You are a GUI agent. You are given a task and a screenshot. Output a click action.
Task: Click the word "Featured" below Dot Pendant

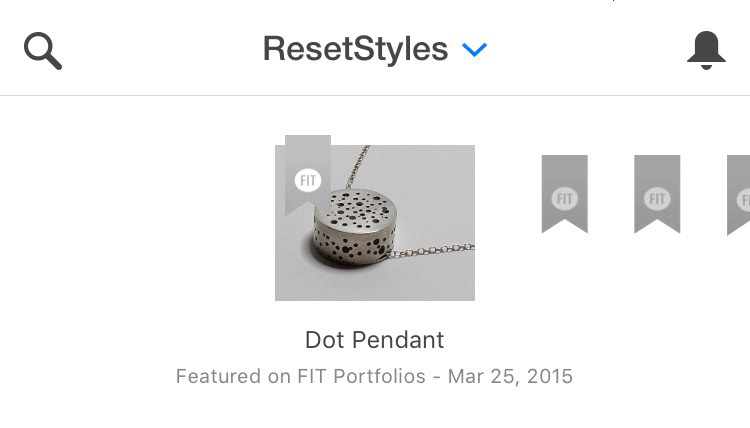(x=219, y=377)
